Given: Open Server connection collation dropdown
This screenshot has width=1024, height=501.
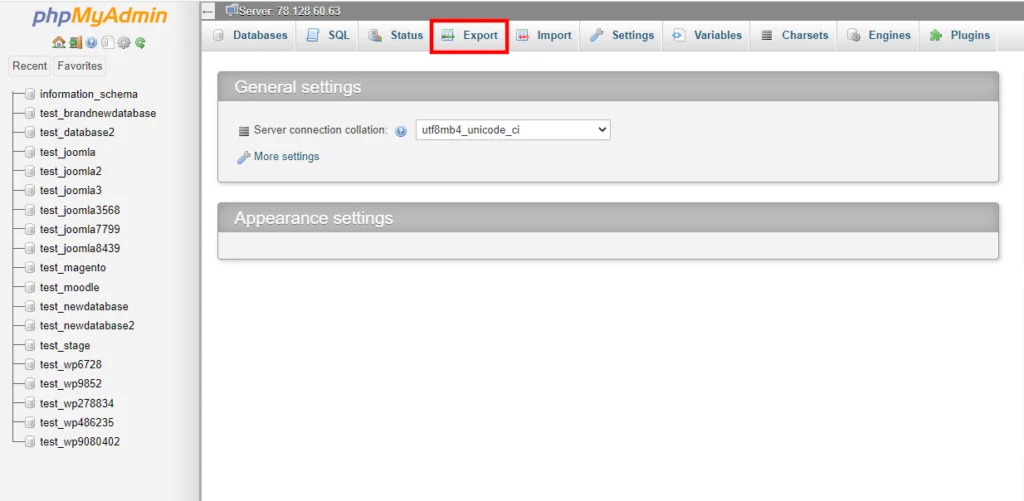Looking at the screenshot, I should (x=513, y=130).
